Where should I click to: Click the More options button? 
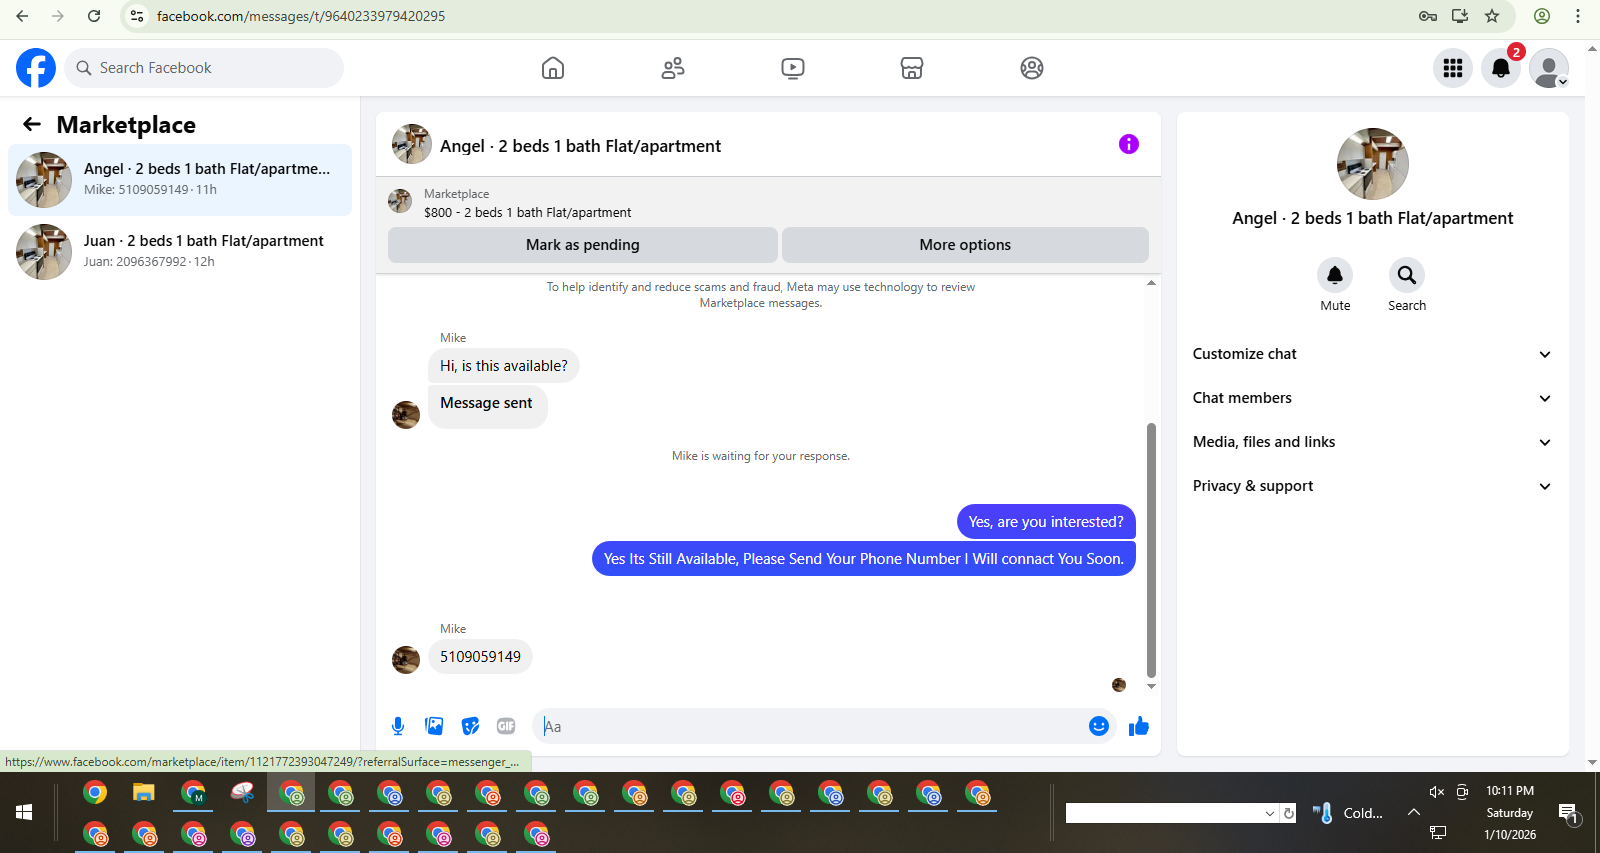(x=965, y=245)
